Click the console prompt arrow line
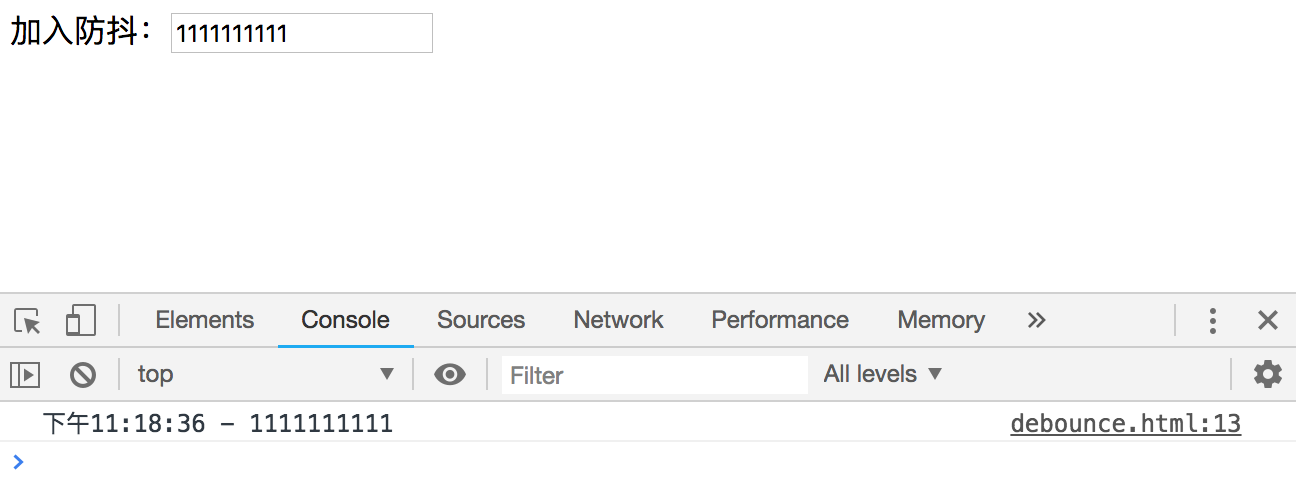The width and height of the screenshot is (1296, 494). coord(648,462)
